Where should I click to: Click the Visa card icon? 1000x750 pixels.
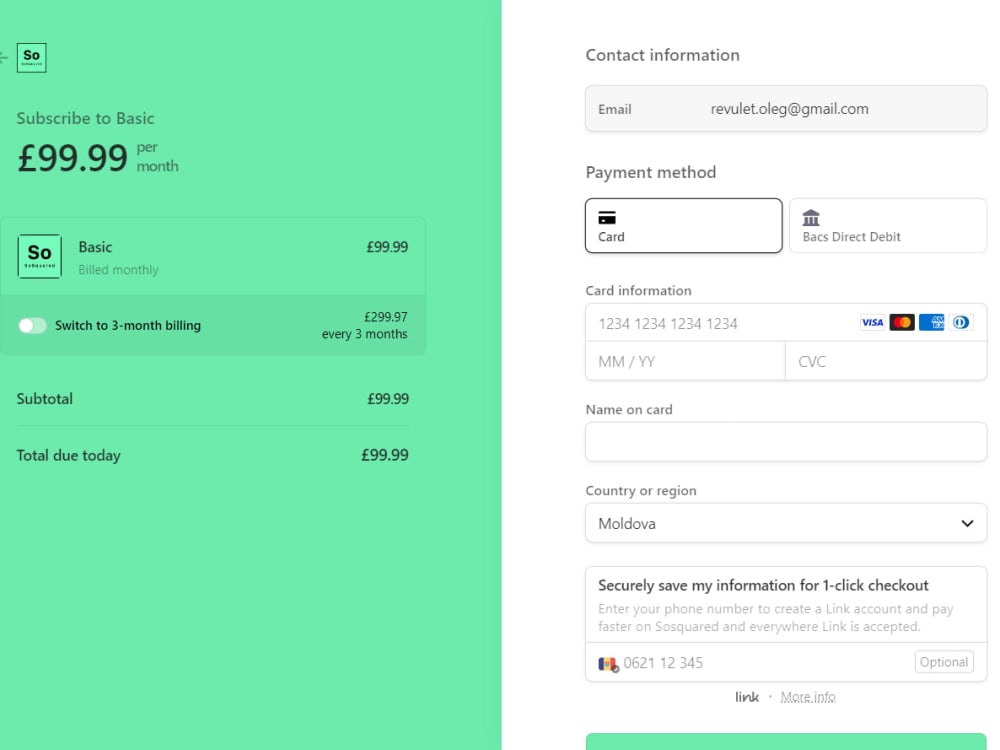pos(872,323)
